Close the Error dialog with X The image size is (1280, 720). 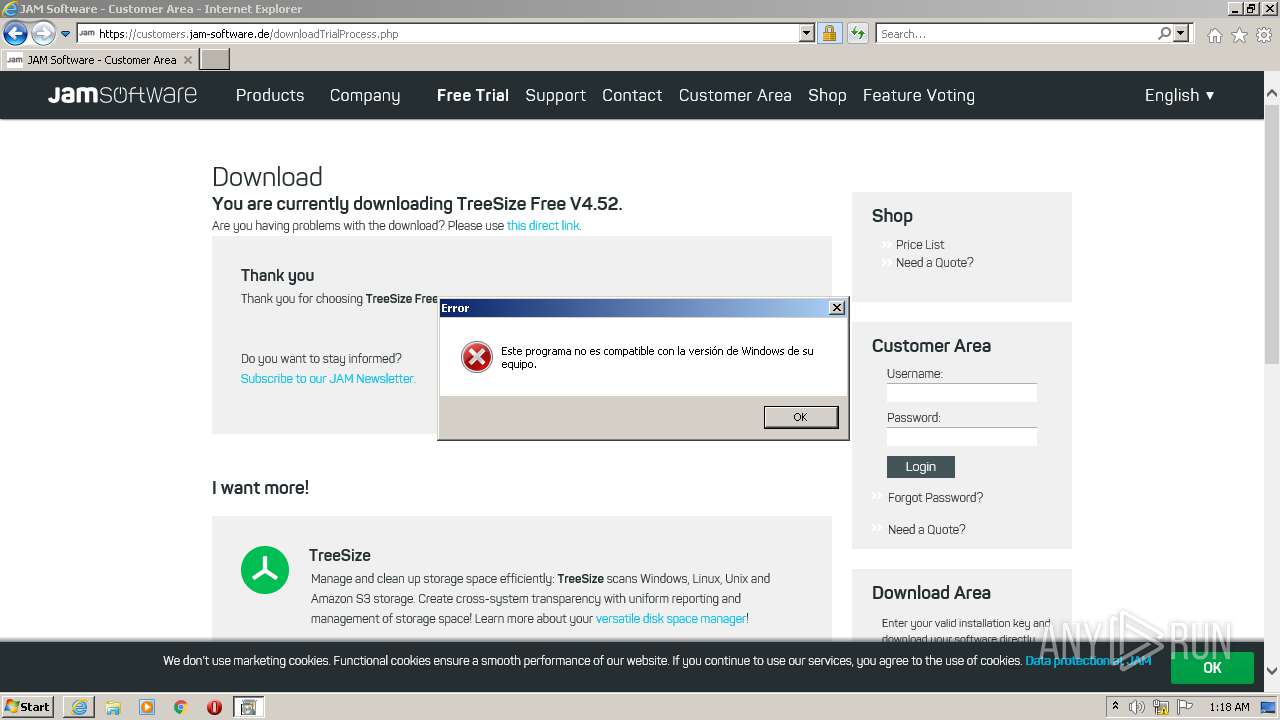pyautogui.click(x=837, y=308)
